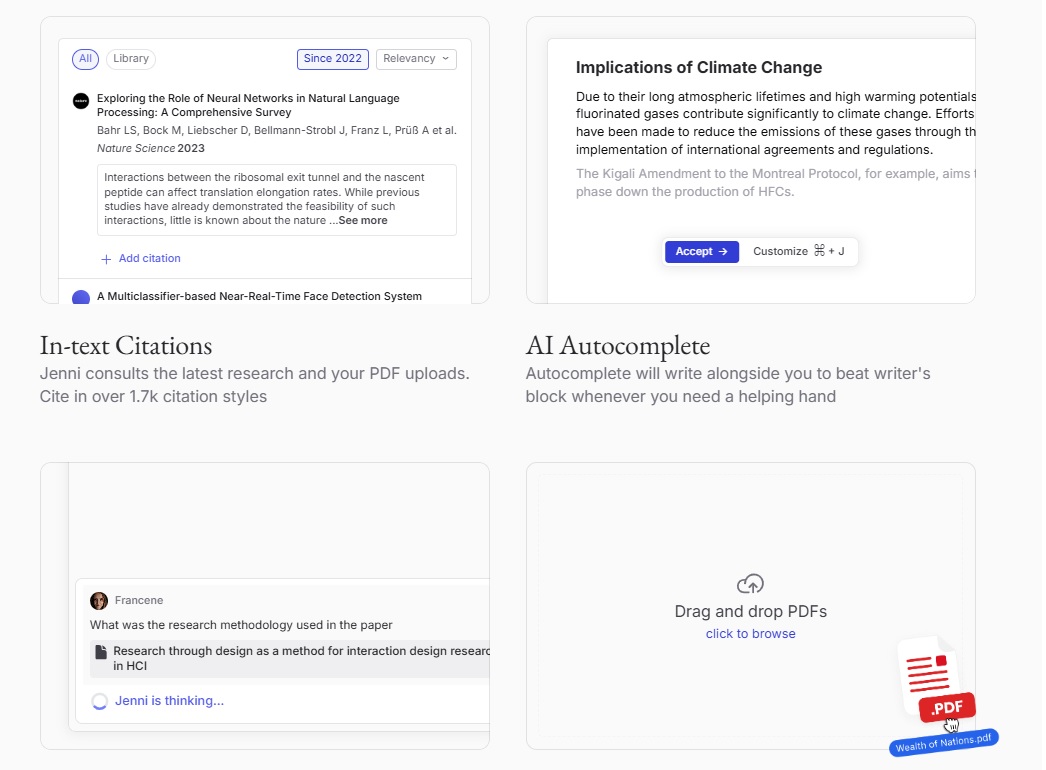Click the plus icon beside Add citation
This screenshot has width=1046, height=770.
pos(106,260)
